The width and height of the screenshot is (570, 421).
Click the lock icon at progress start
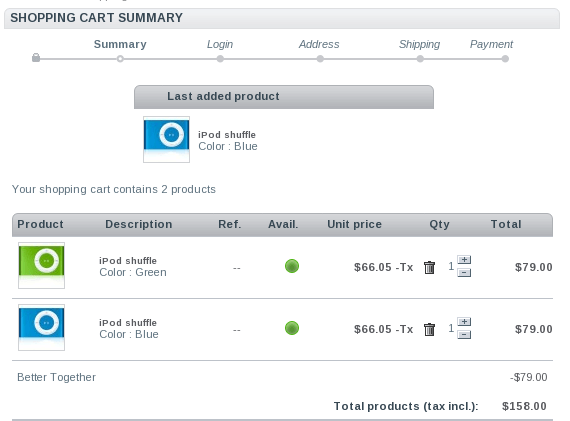click(36, 57)
